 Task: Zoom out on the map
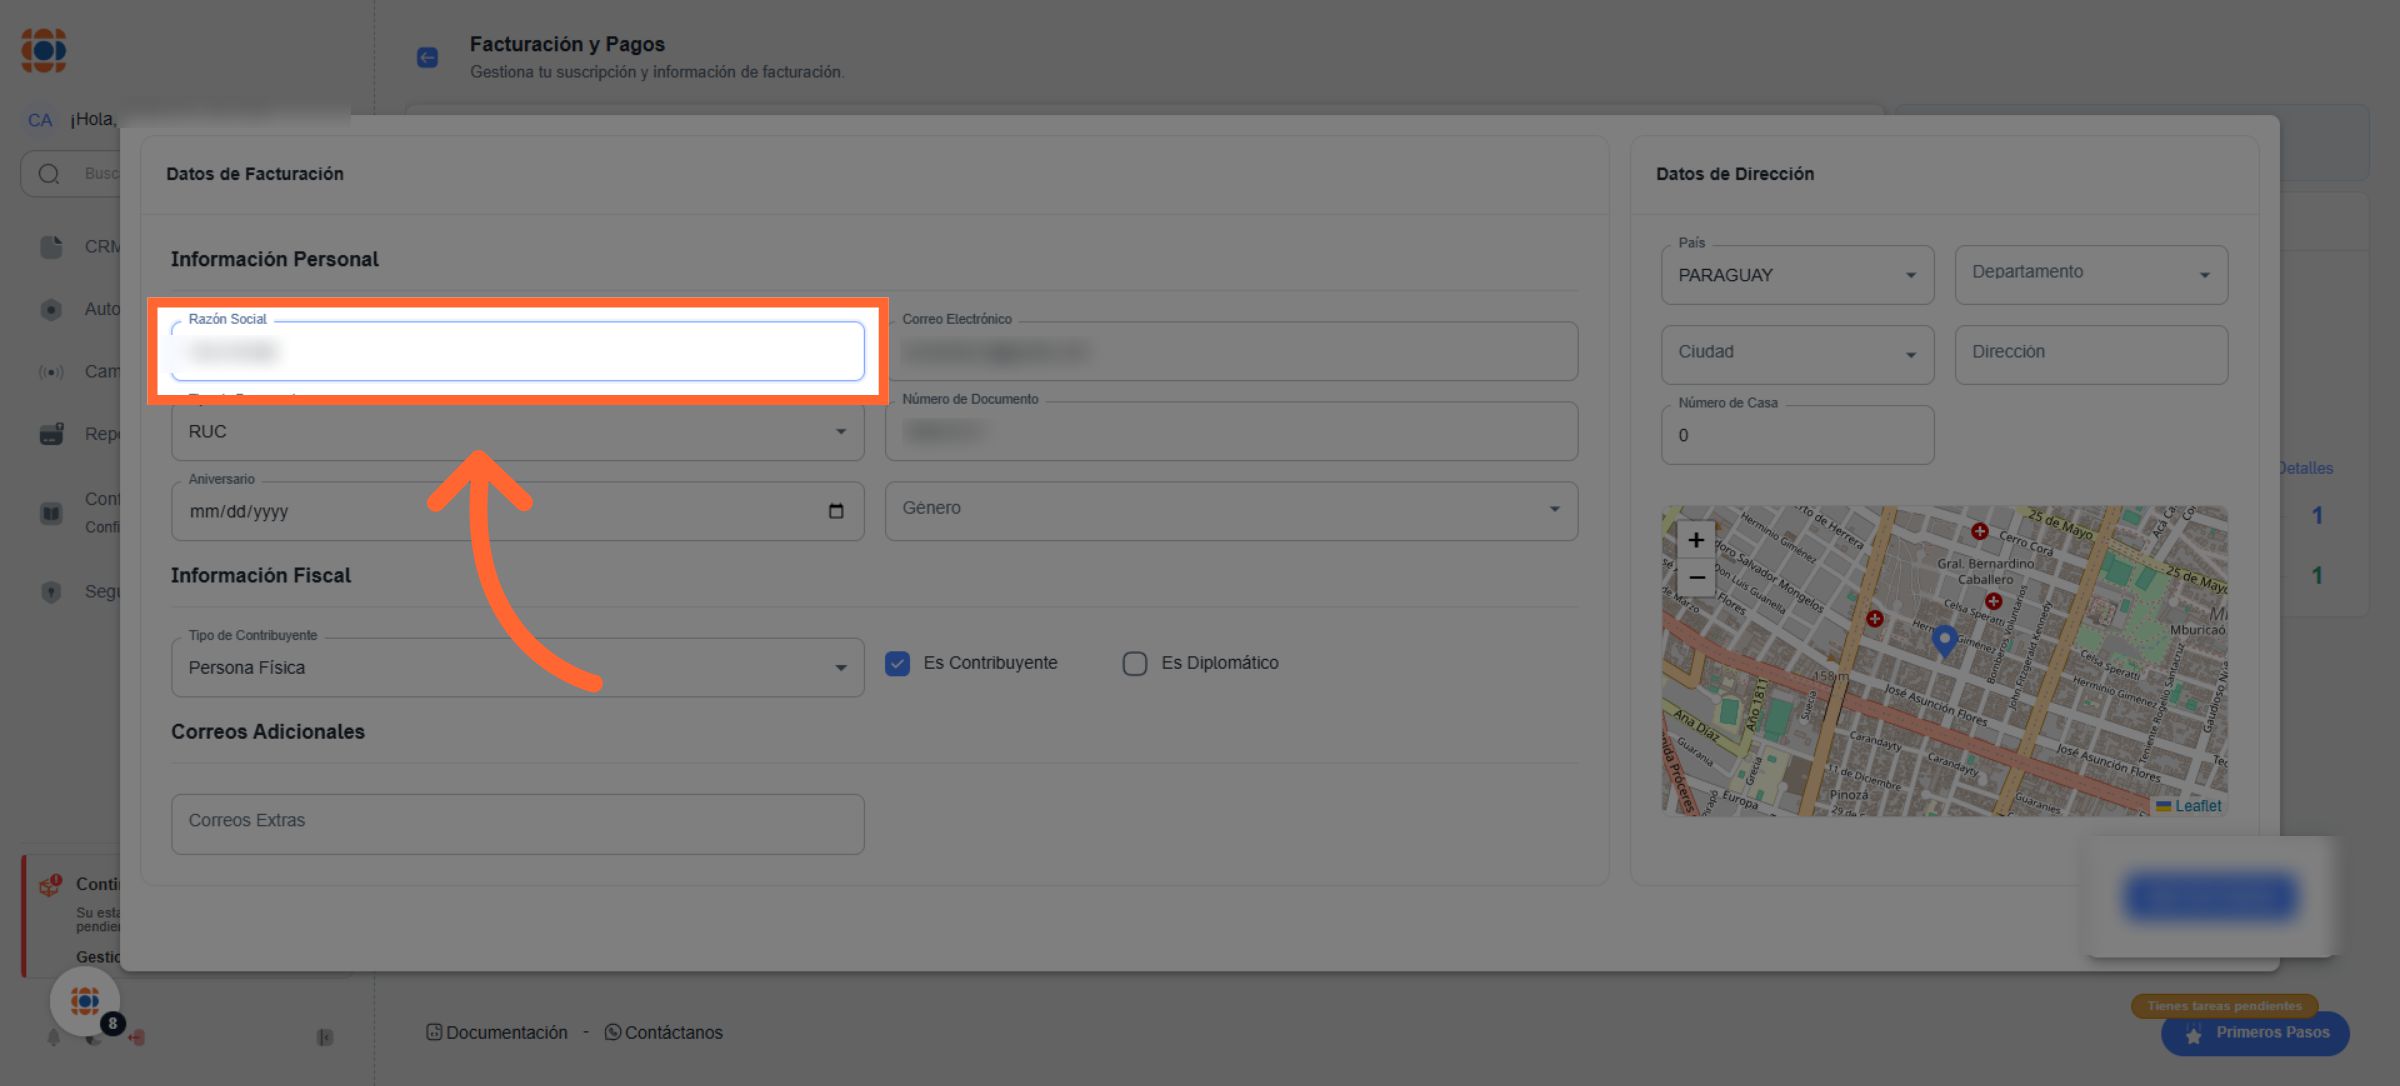click(1696, 578)
